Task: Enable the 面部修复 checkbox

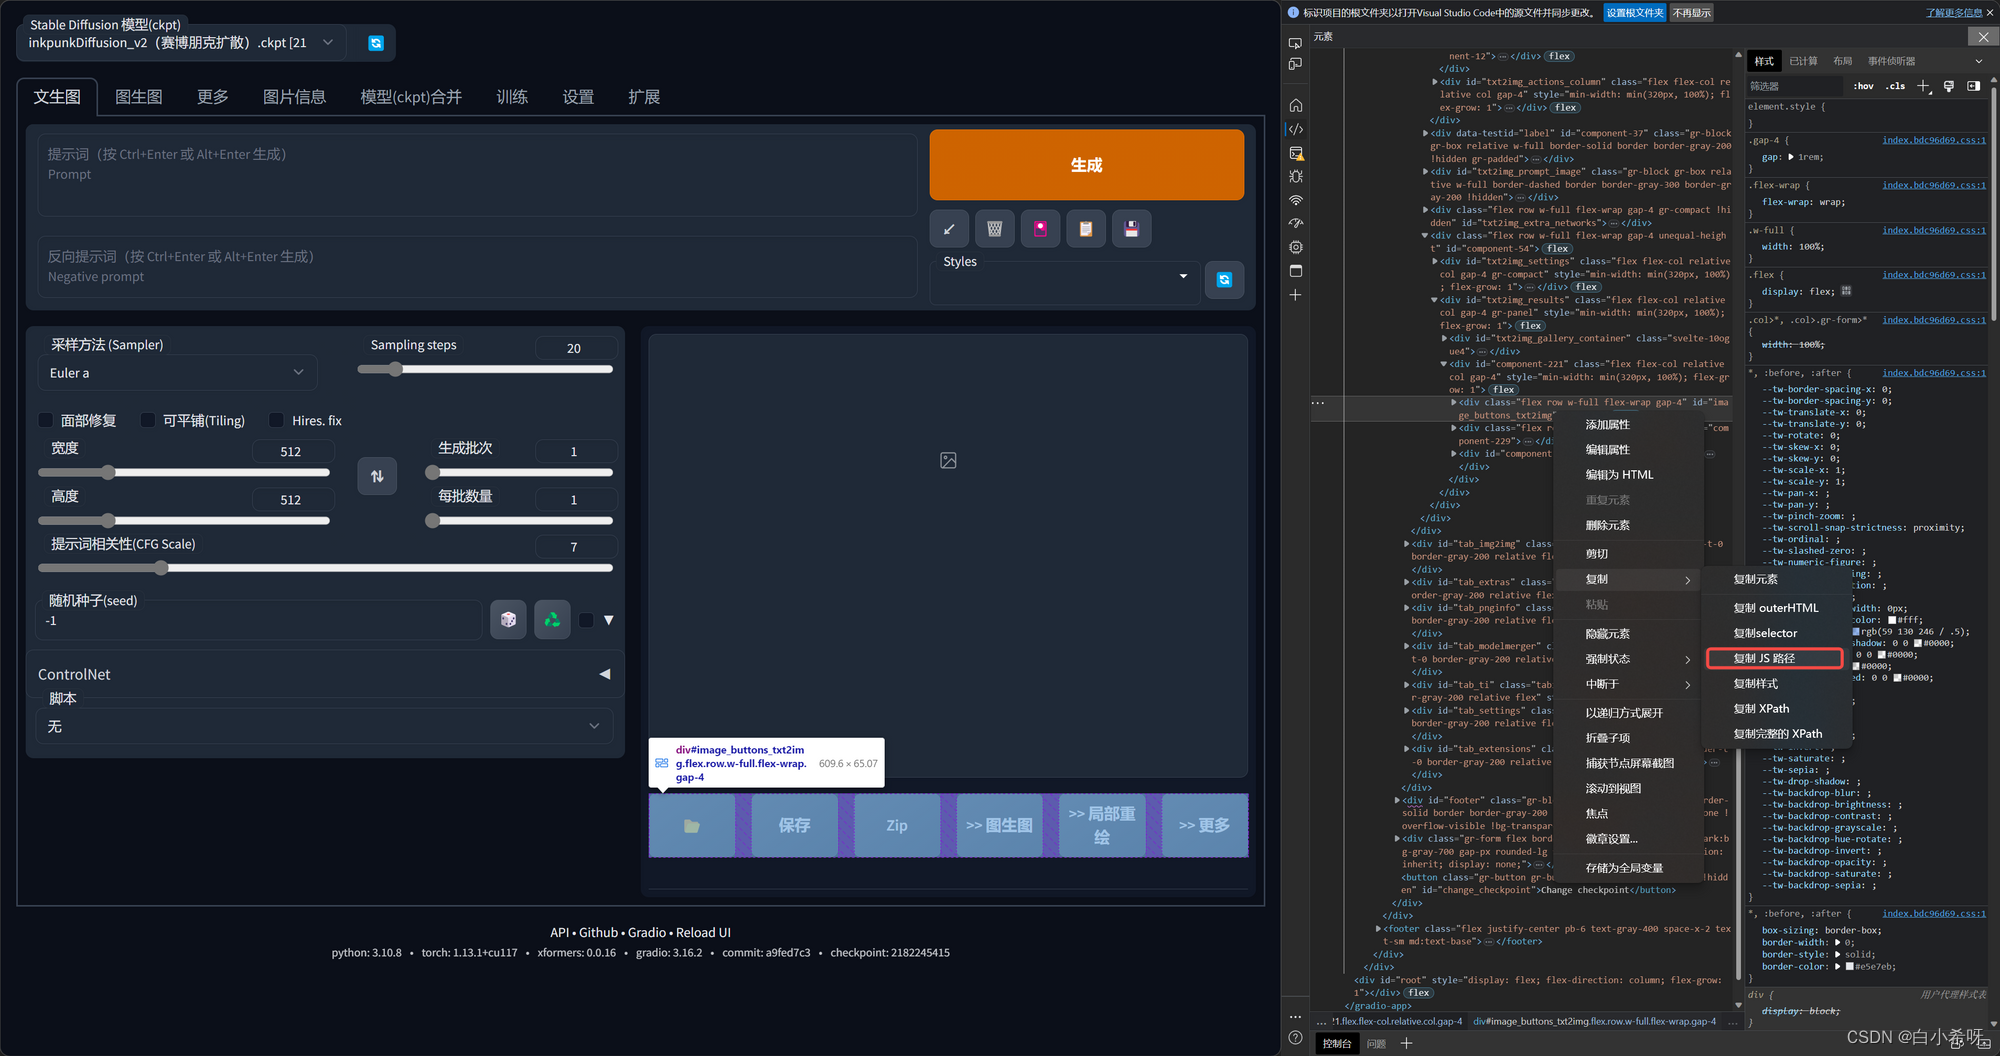Action: pos(46,420)
